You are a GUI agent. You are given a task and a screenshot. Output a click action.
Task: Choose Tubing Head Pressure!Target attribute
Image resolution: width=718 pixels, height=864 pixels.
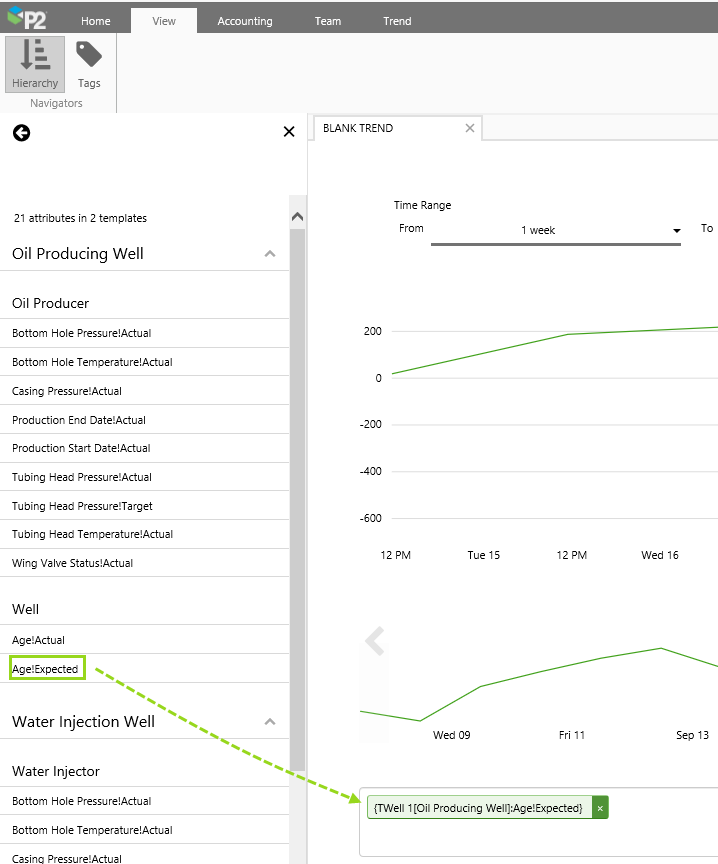82,506
